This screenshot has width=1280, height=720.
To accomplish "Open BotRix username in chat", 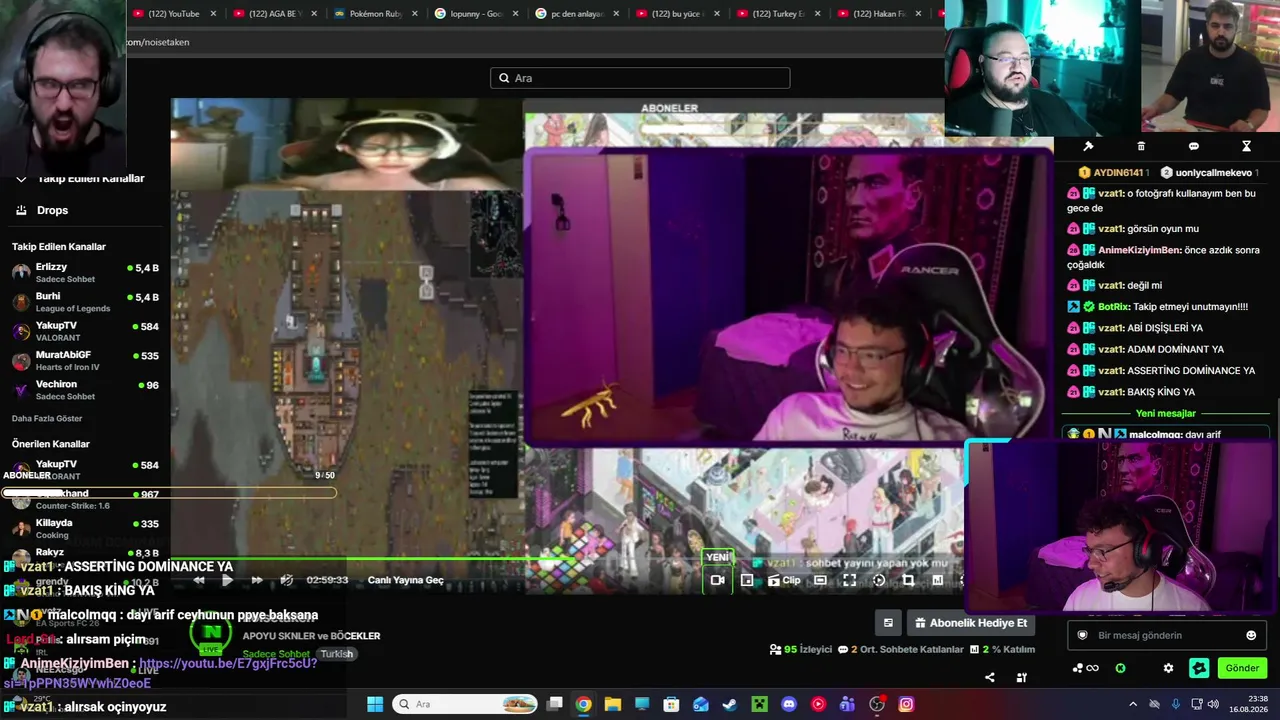I will tap(1115, 307).
